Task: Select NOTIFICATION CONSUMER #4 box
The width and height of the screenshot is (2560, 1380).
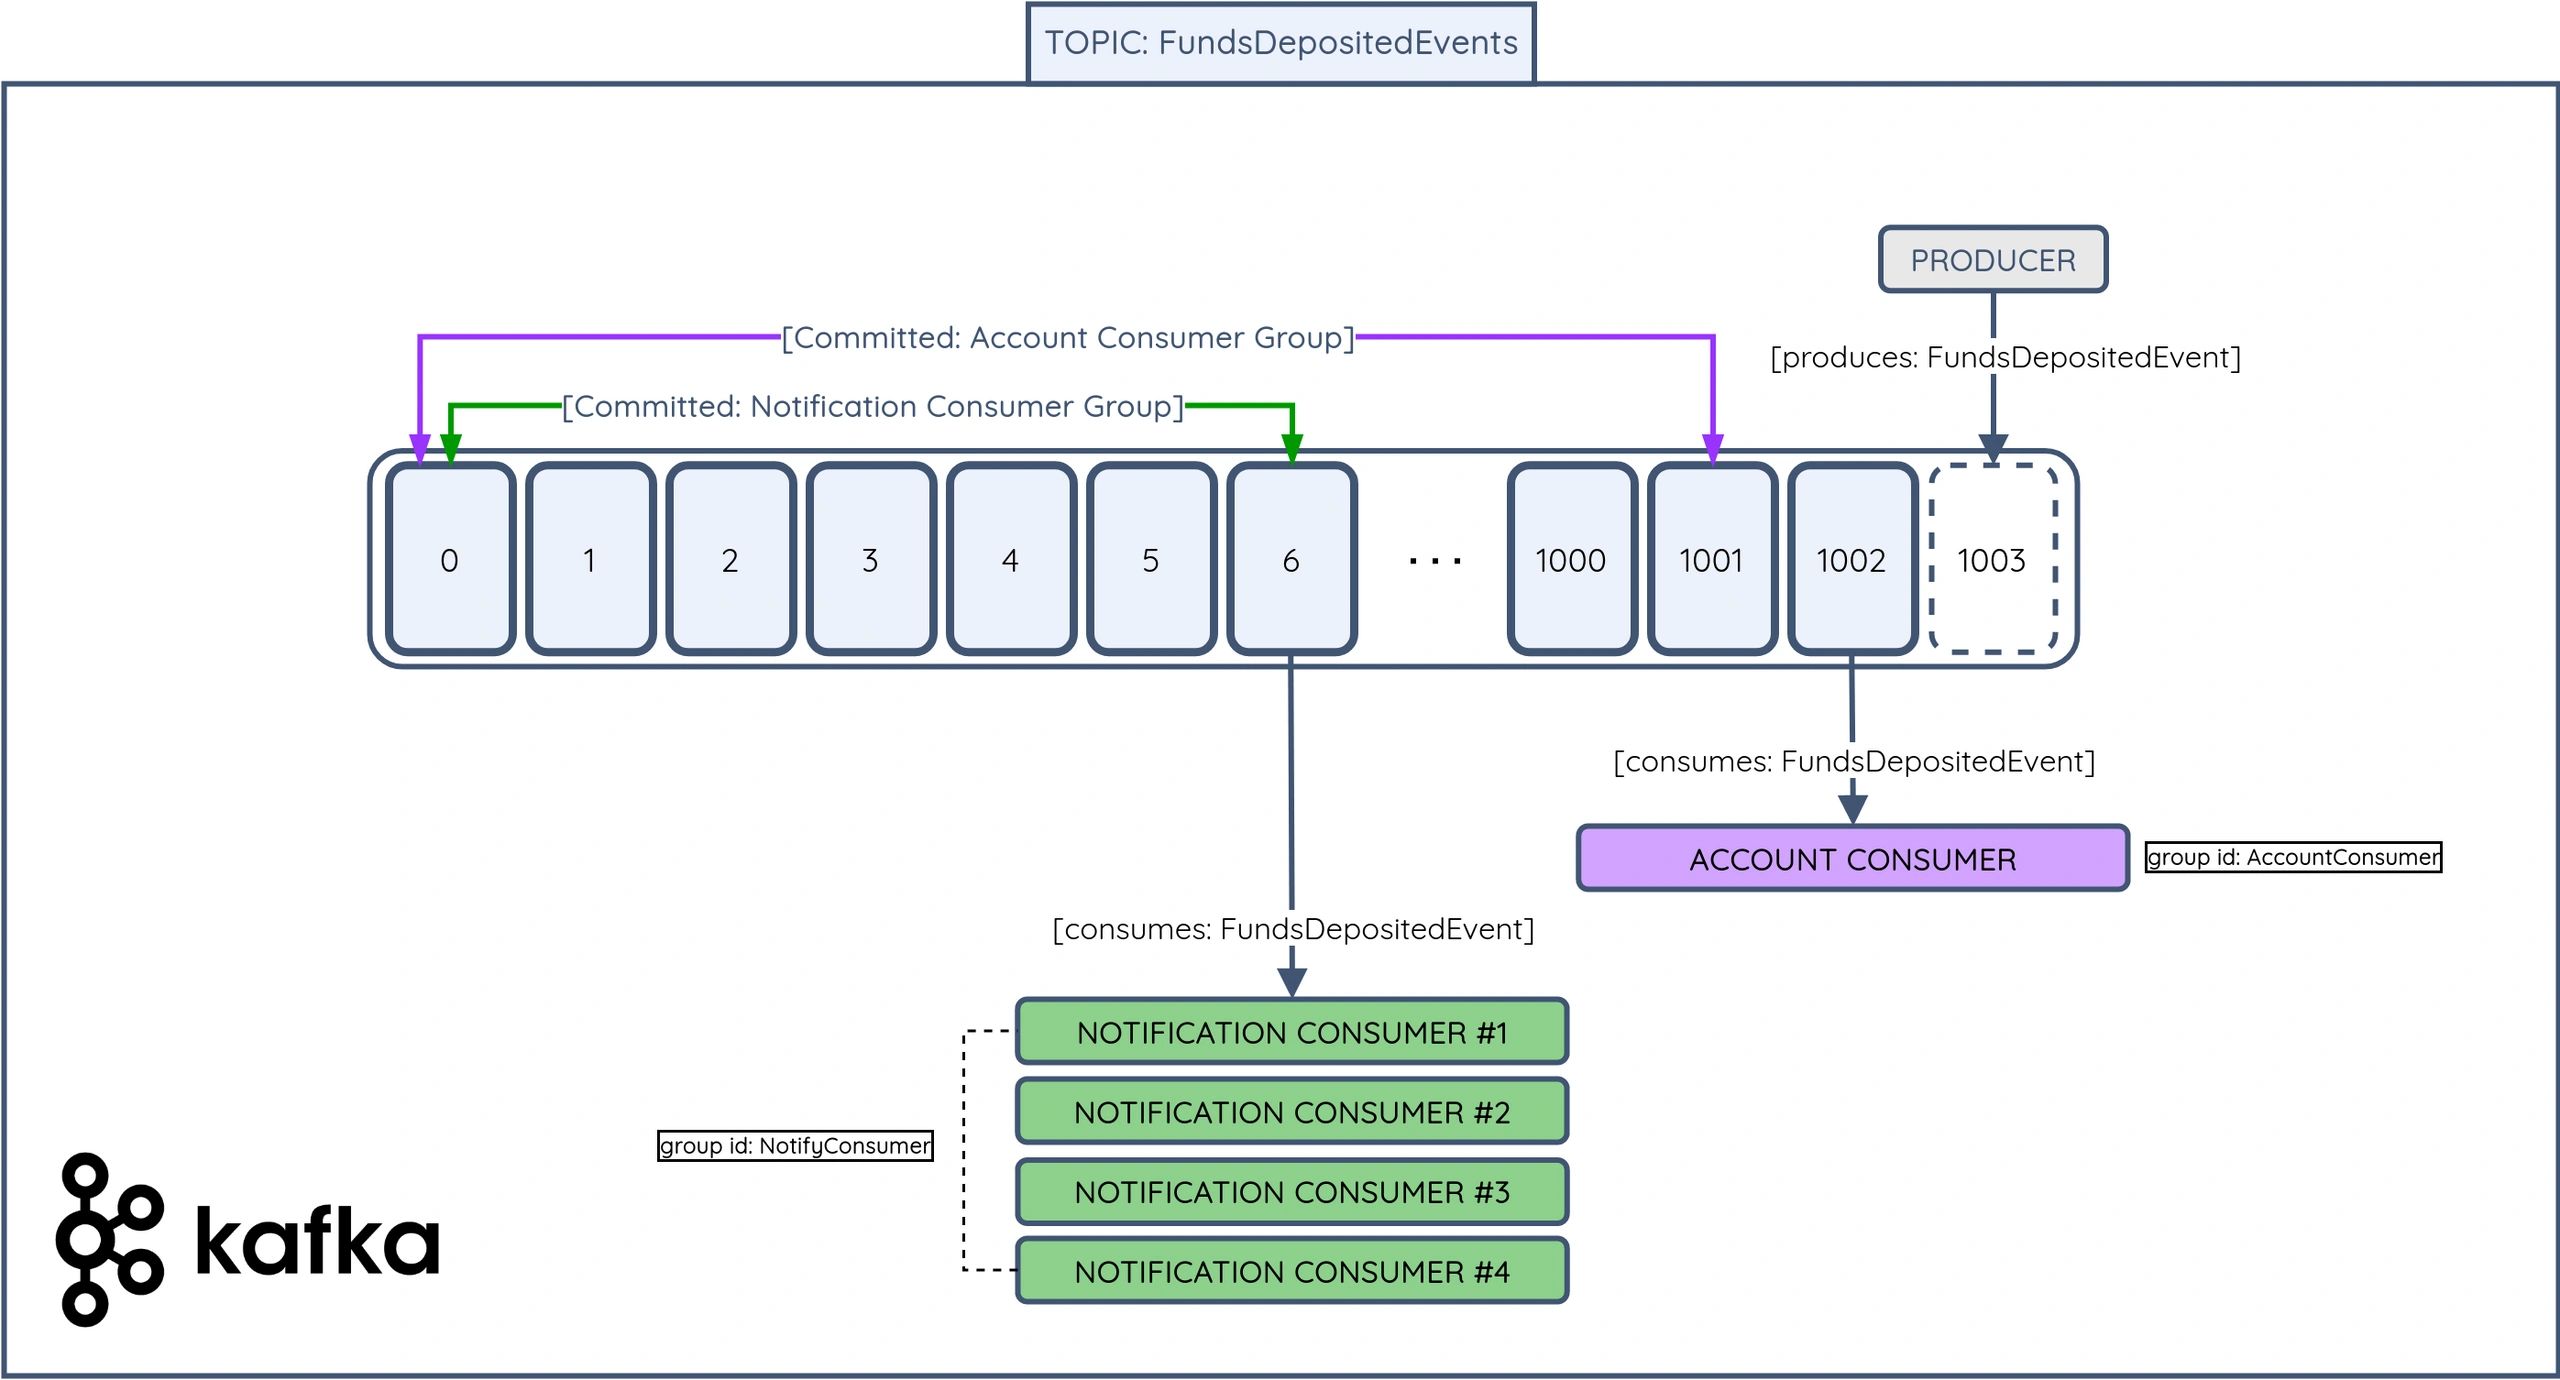Action: pyautogui.click(x=1291, y=1271)
